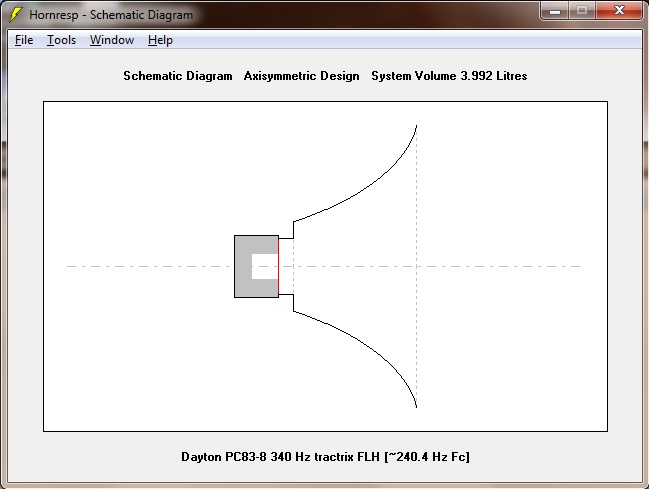Click the Hornresp lightning bolt title icon

pos(16,14)
